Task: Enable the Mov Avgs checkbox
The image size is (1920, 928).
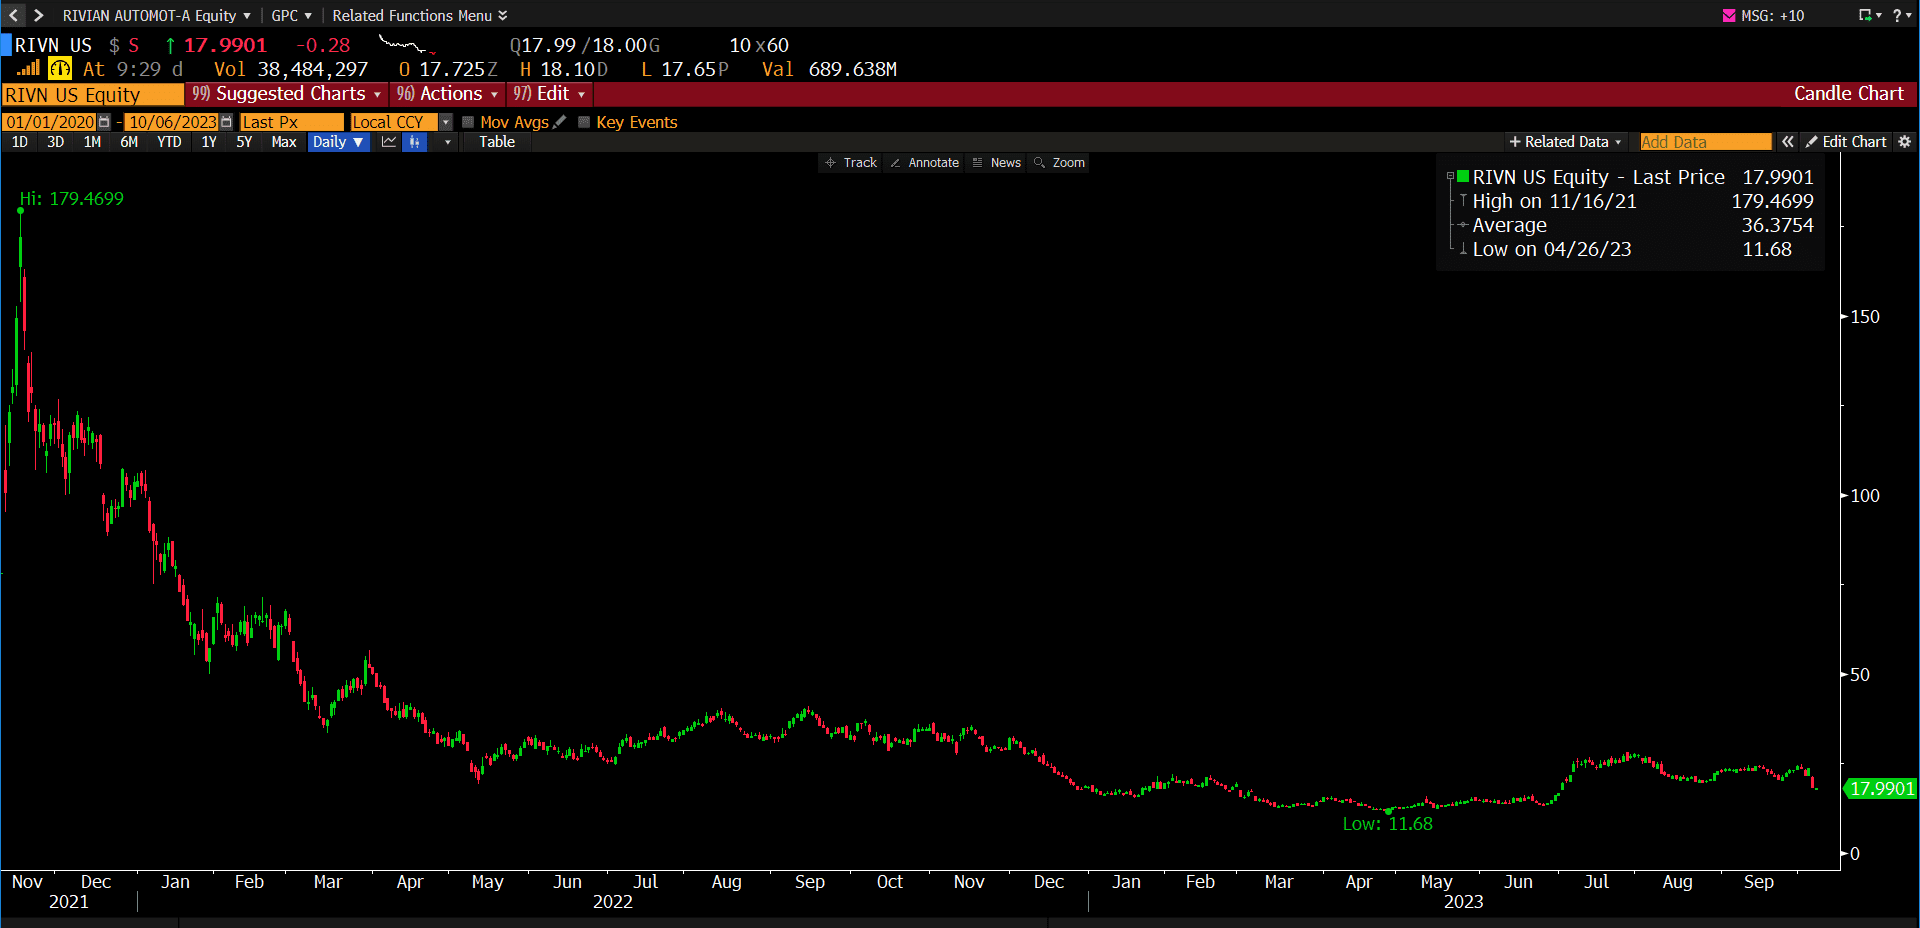Action: pos(468,122)
